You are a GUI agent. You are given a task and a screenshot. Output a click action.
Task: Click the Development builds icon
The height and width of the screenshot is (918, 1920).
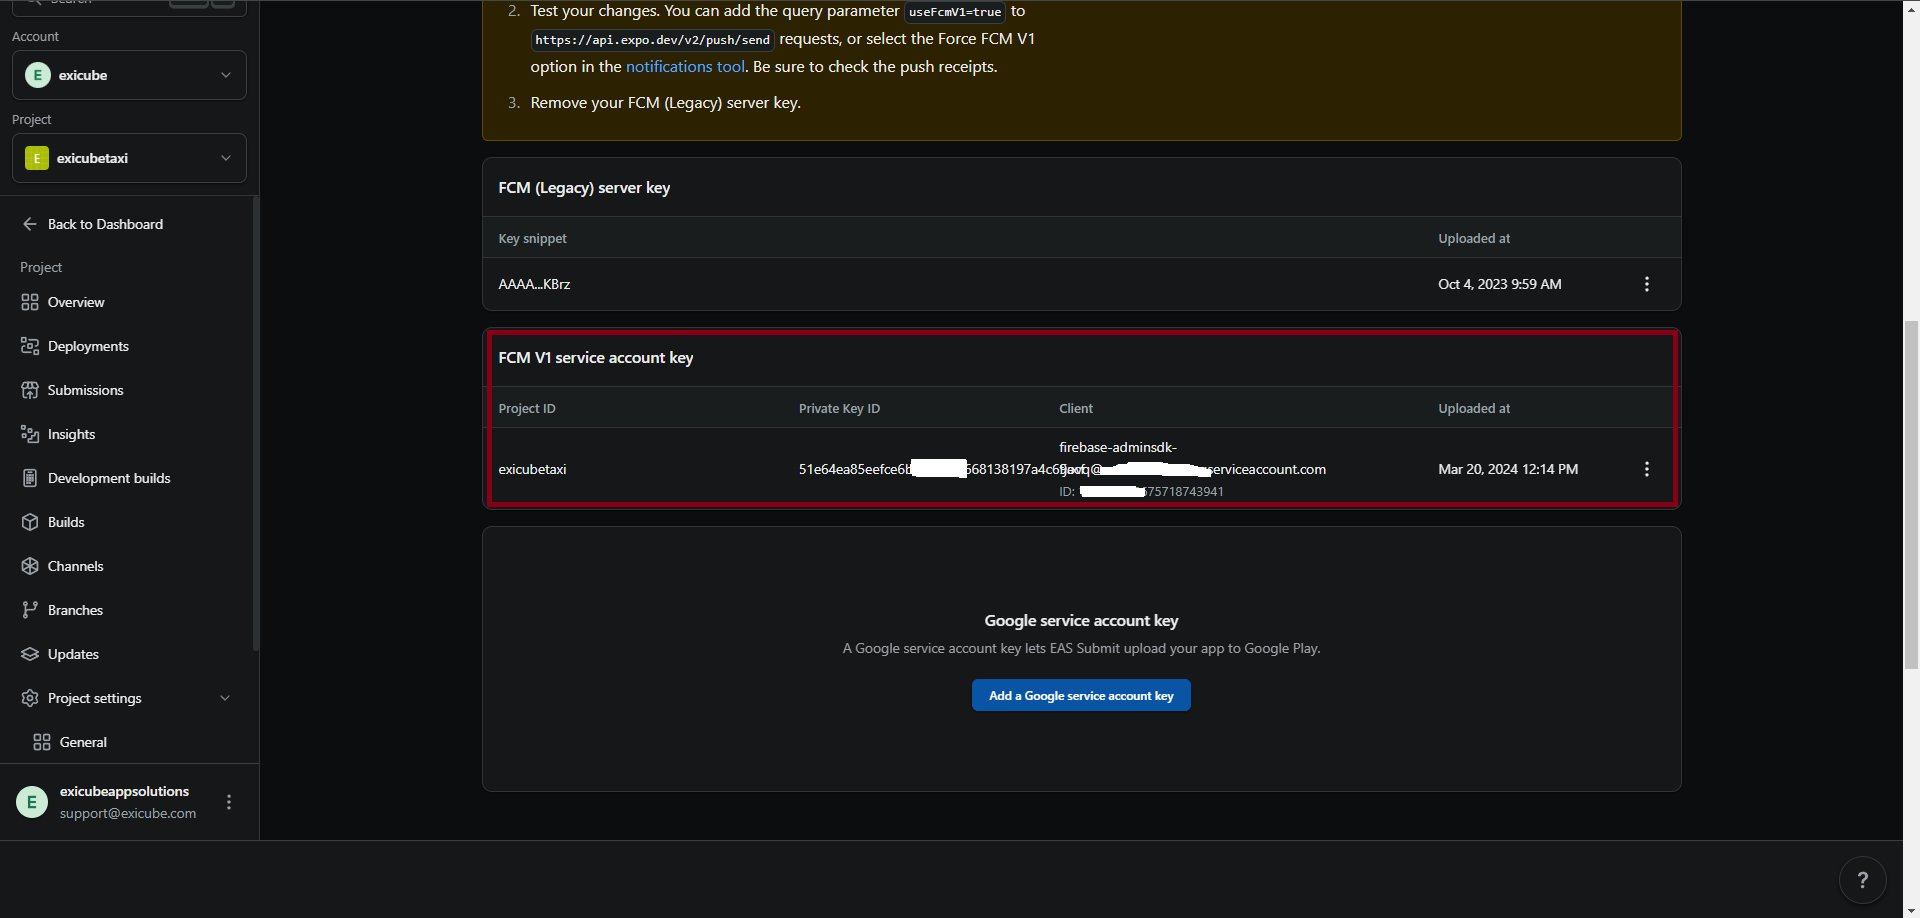click(x=30, y=478)
